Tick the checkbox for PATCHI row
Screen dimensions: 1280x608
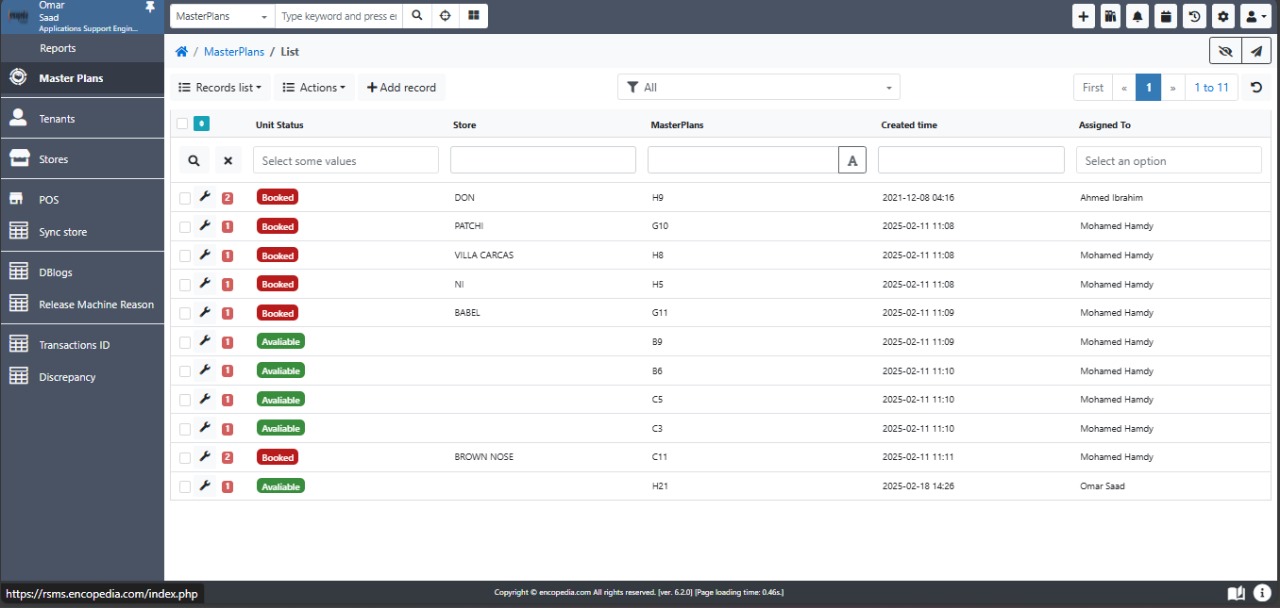click(184, 227)
